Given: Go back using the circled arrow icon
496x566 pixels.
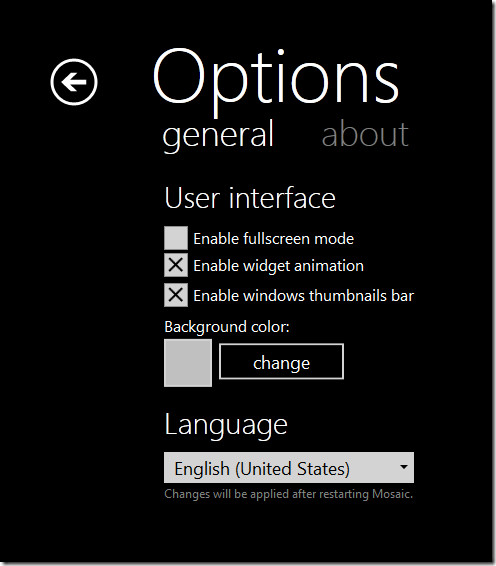Looking at the screenshot, I should [74, 82].
